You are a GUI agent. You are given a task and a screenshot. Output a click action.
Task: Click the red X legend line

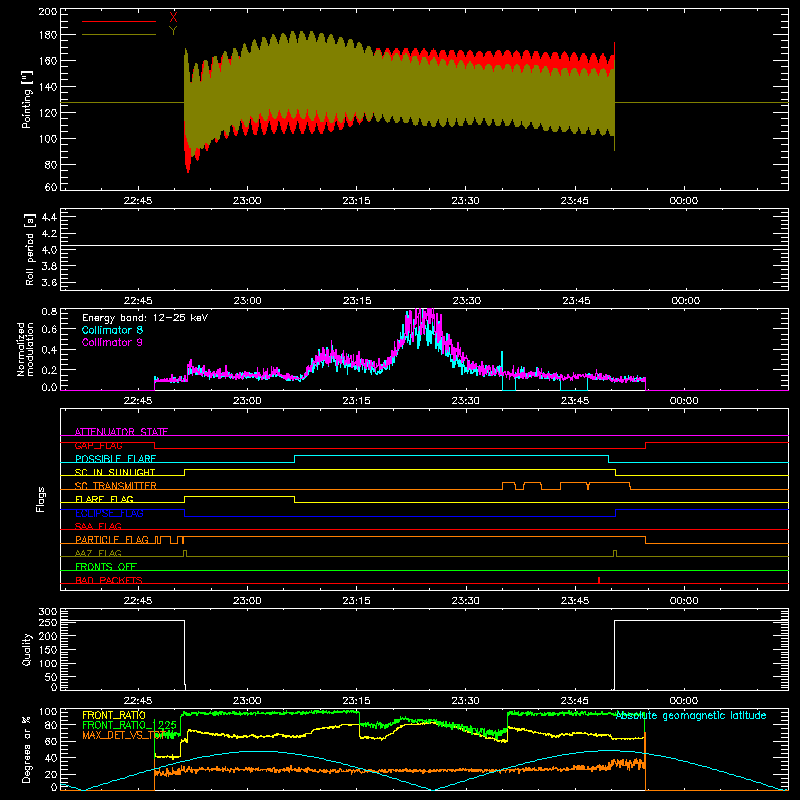(119, 21)
